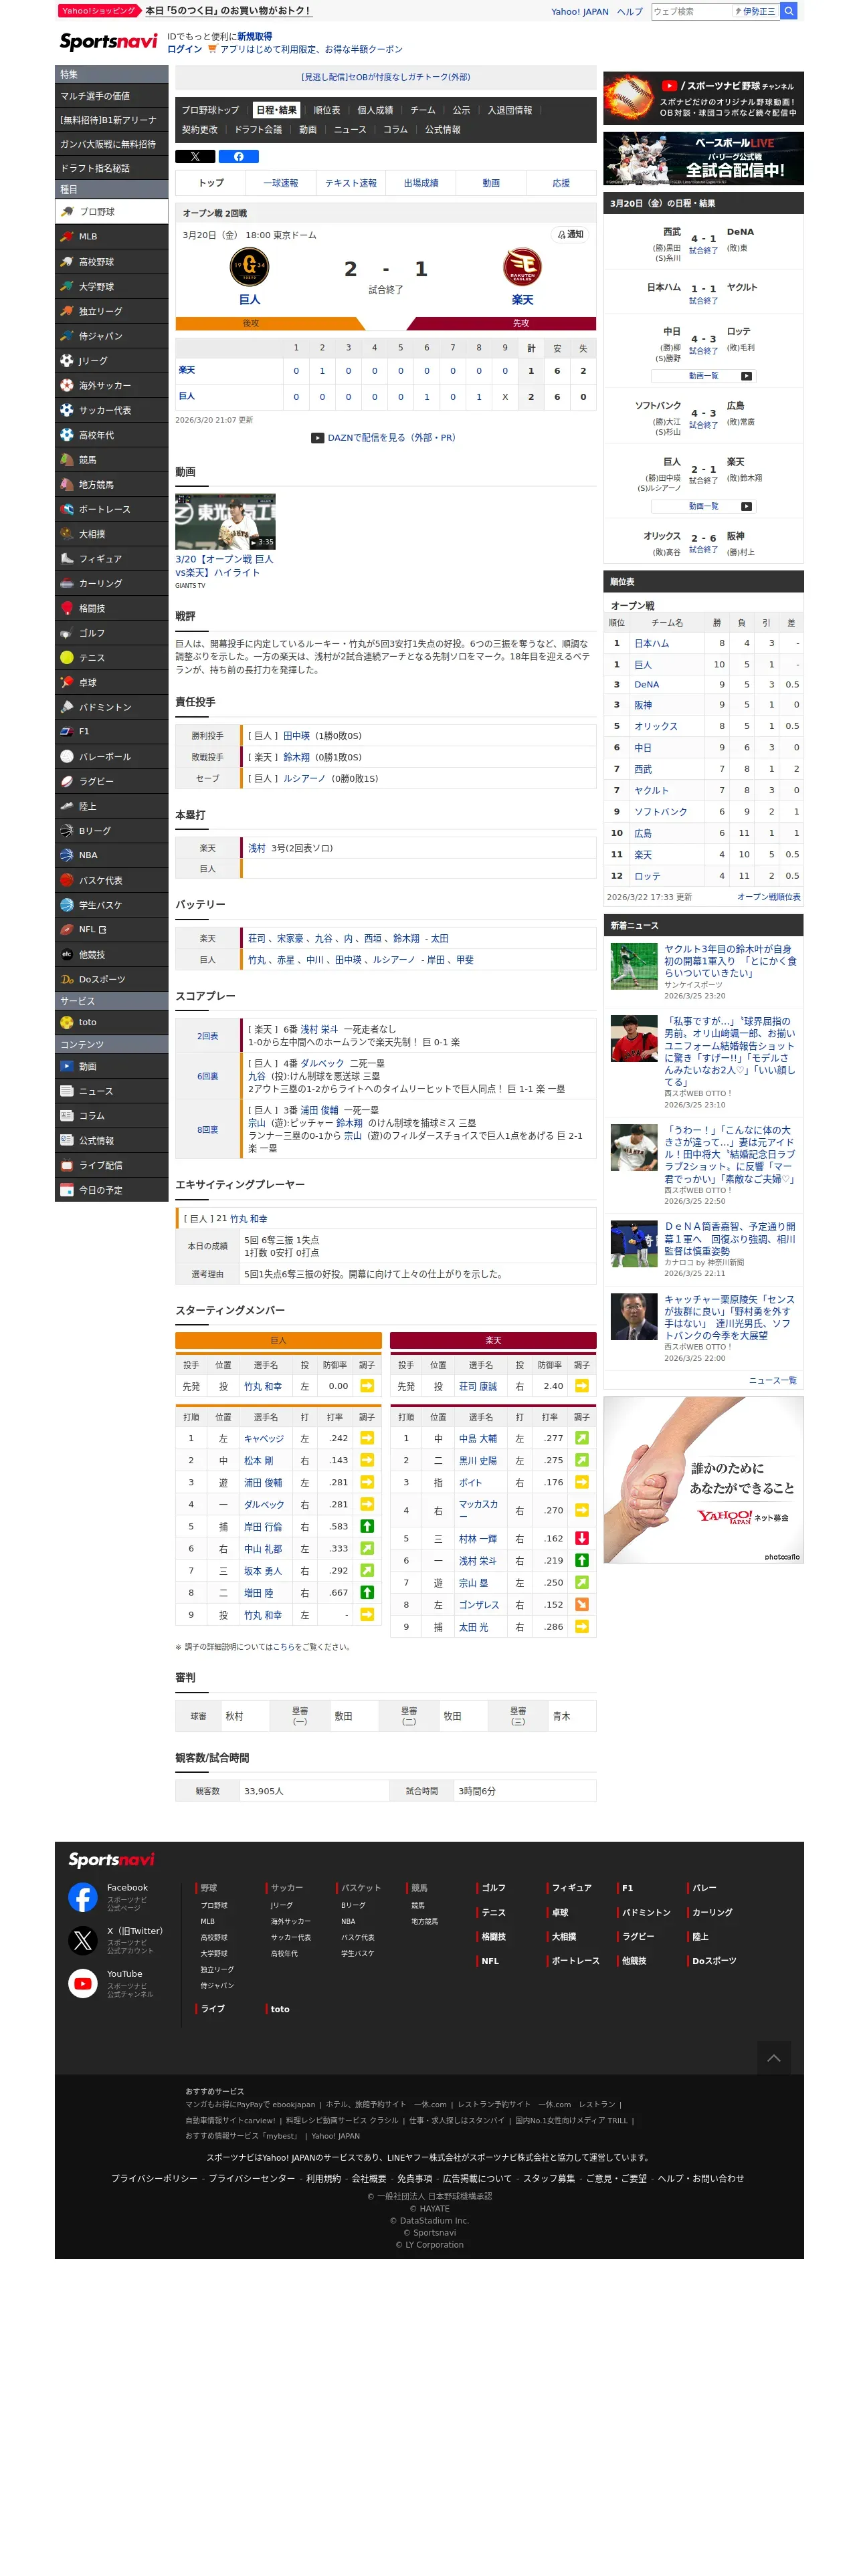
Task: Share the game on X
Action: (x=195, y=156)
